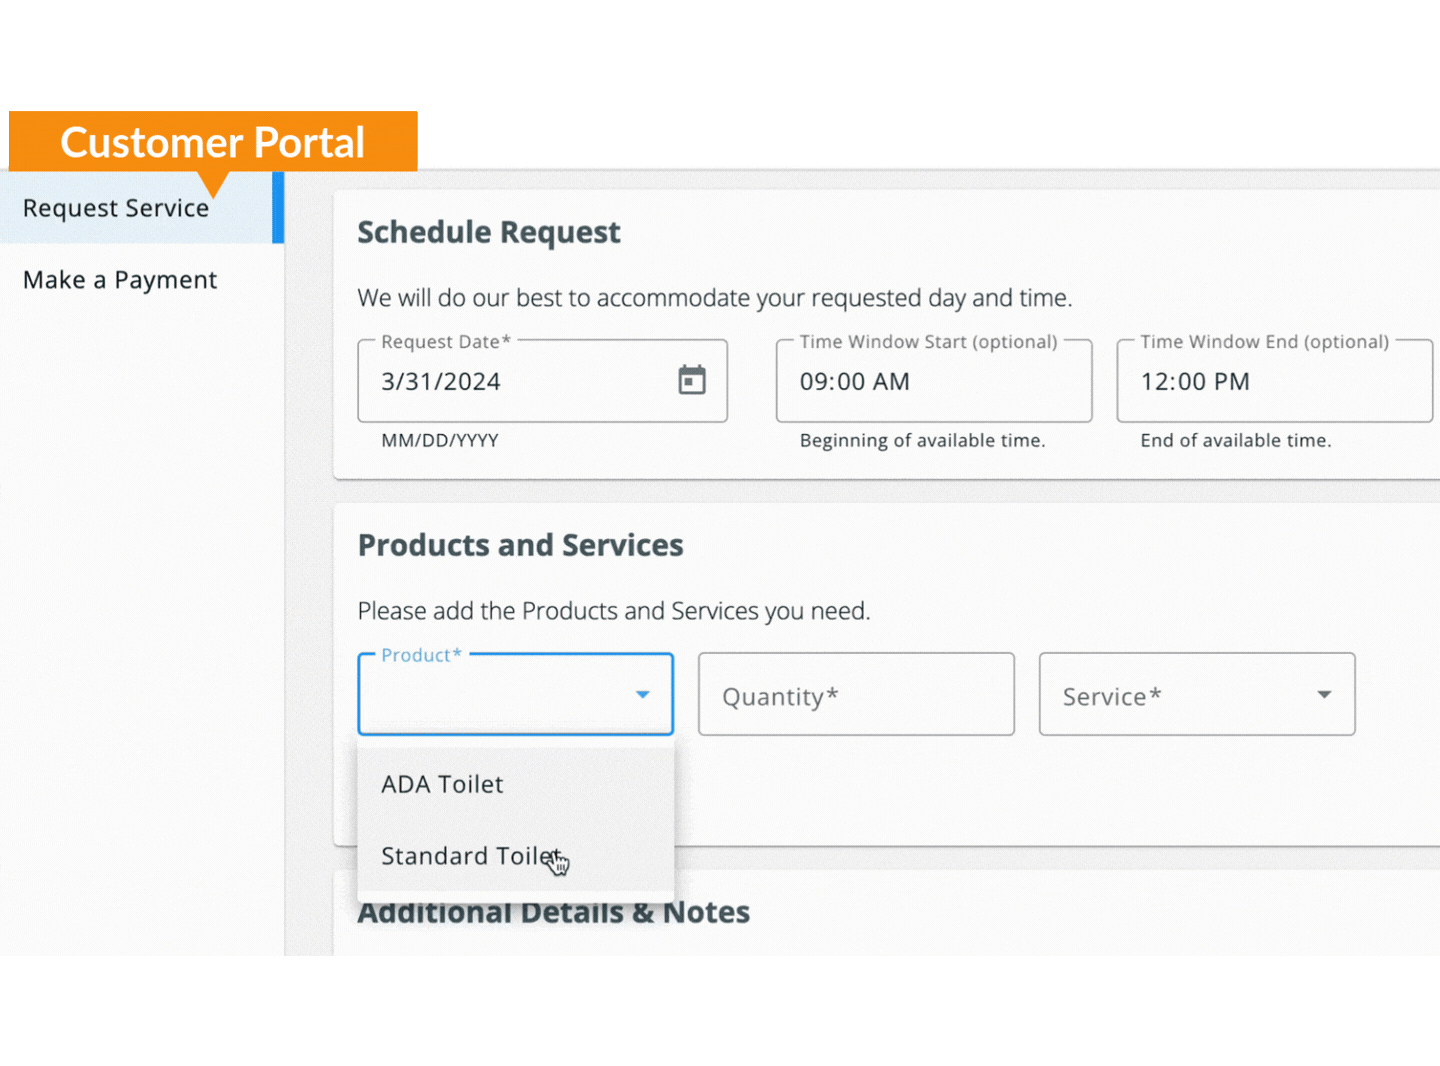Click the 'End of available time' hint

pyautogui.click(x=1235, y=441)
